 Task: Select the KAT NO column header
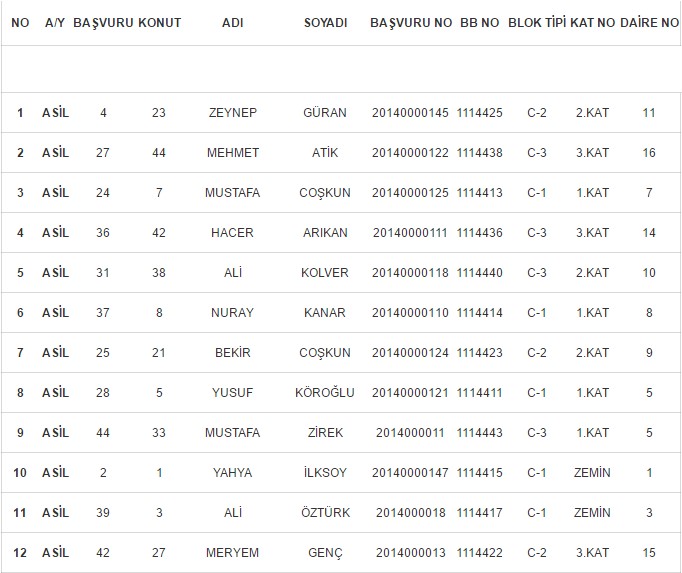tap(592, 22)
